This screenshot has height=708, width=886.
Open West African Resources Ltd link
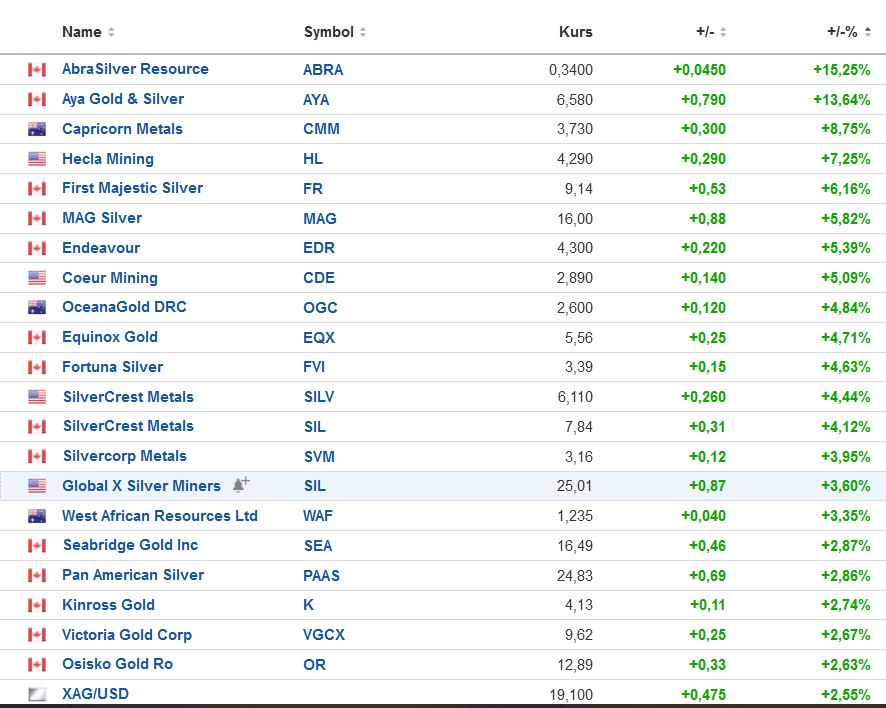click(159, 516)
